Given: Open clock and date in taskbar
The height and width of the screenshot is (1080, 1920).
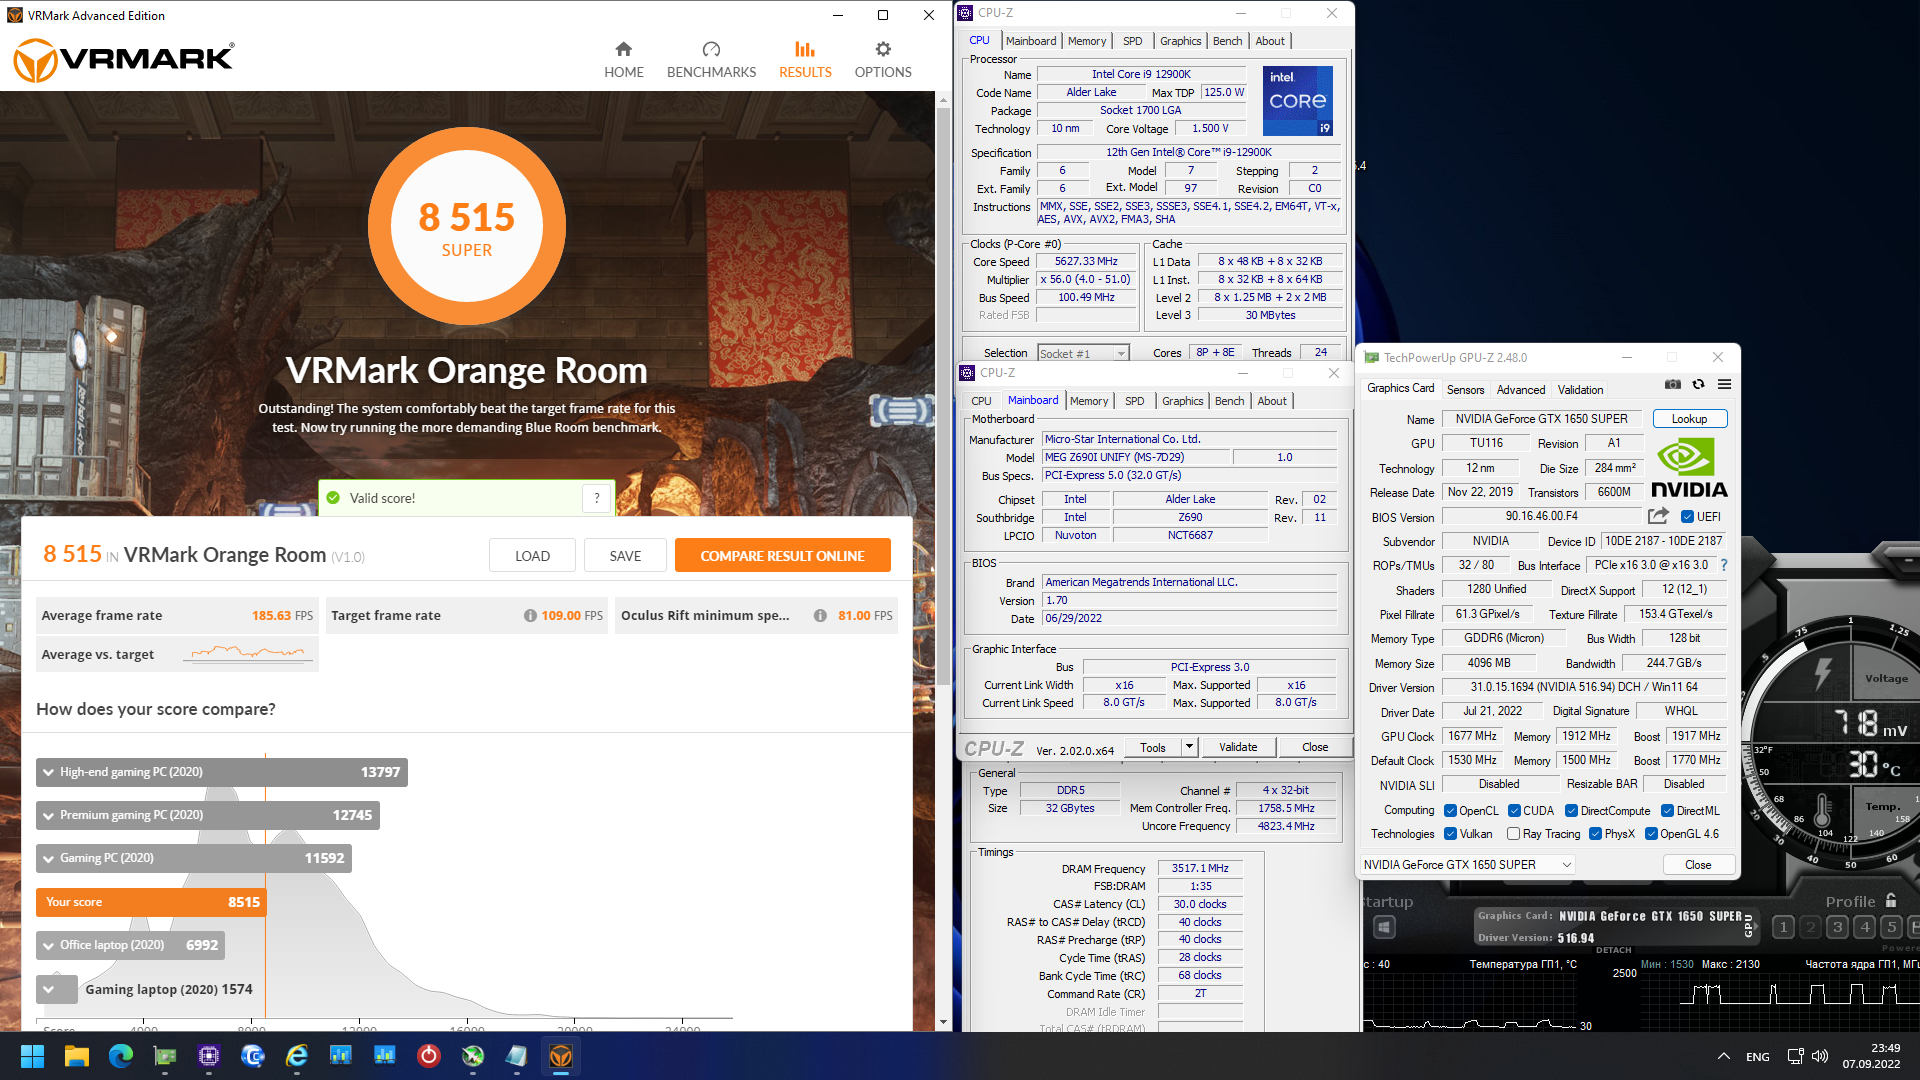Looking at the screenshot, I should [x=1872, y=1056].
